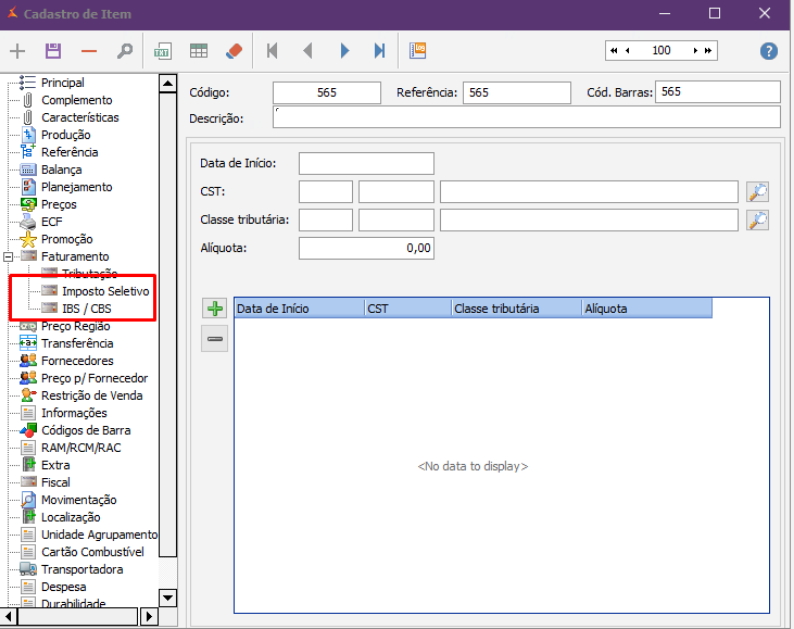The height and width of the screenshot is (629, 794).
Task: Sort by Alíquota column header
Action: tap(647, 308)
